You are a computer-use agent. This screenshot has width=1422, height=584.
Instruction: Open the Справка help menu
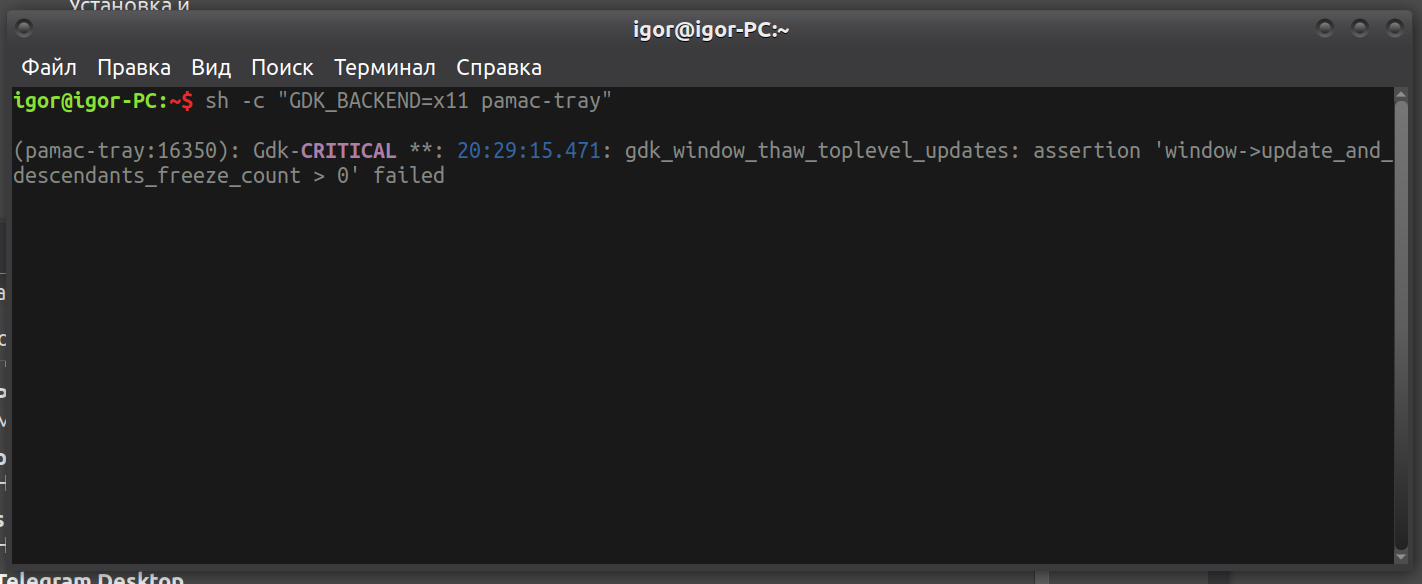pos(499,68)
